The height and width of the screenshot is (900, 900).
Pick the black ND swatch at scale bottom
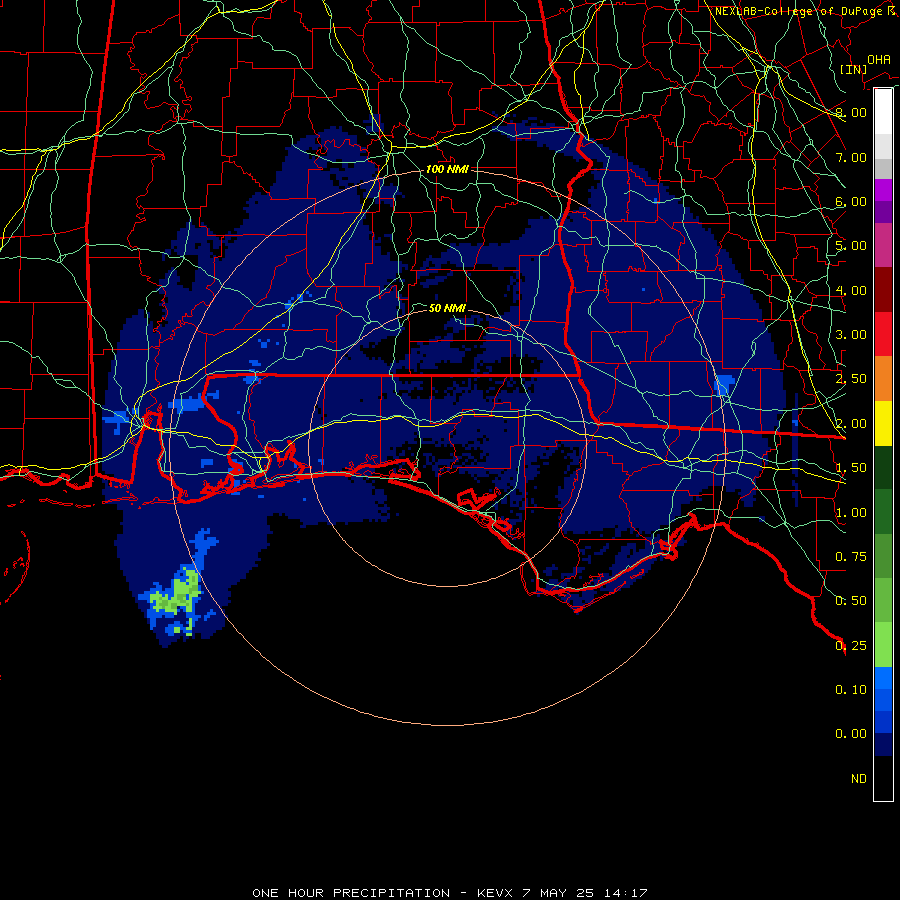883,778
